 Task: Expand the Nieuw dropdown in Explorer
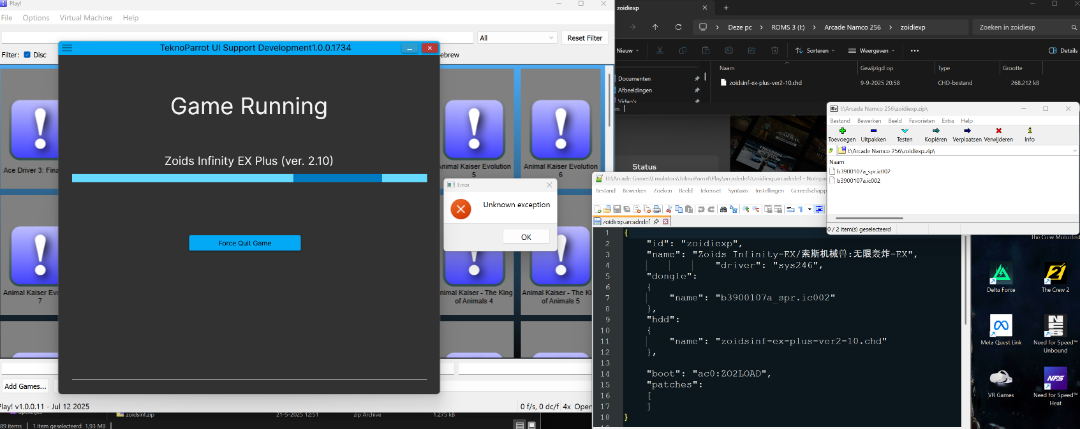[628, 51]
